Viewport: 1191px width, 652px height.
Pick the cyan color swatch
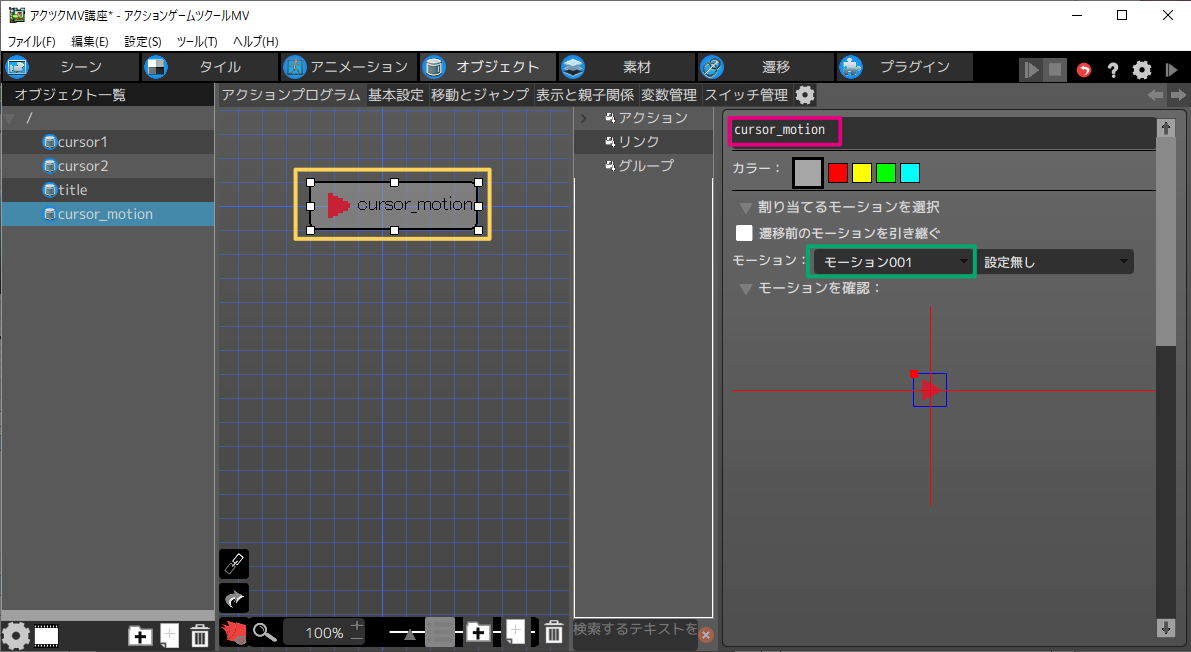tap(909, 173)
